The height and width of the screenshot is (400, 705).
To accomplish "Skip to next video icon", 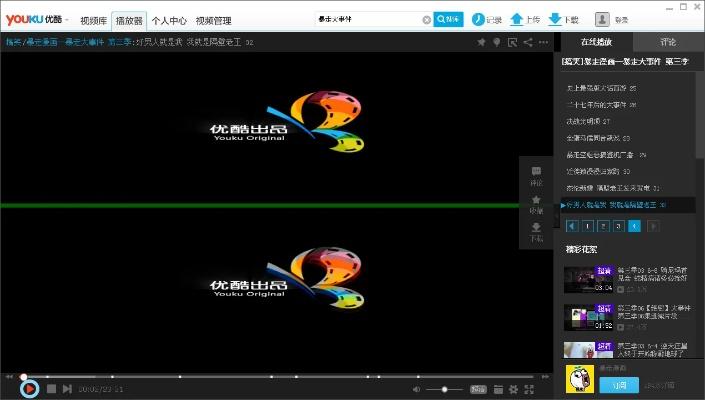I will 67,388.
